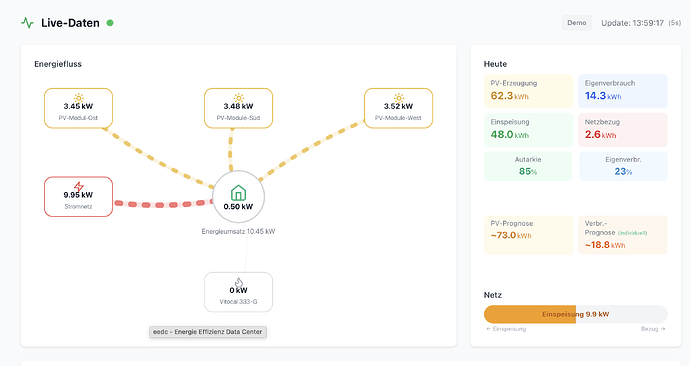The height and width of the screenshot is (366, 690).
Task: Click the 3.45 kW value
Action: [78, 106]
